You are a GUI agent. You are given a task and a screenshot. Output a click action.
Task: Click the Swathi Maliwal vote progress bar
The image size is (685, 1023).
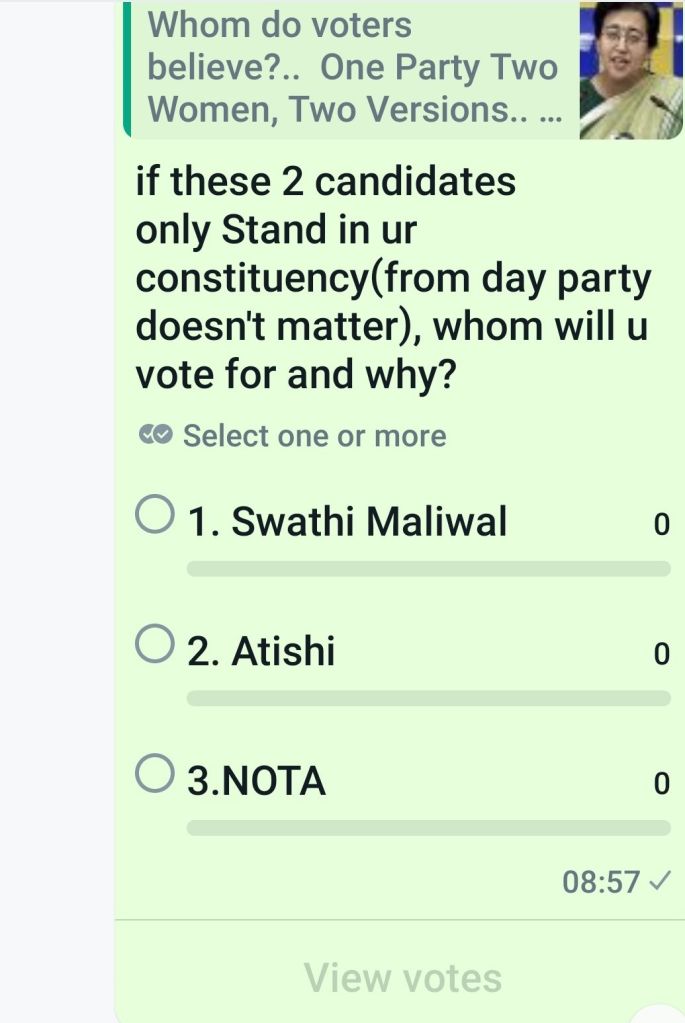pos(428,569)
